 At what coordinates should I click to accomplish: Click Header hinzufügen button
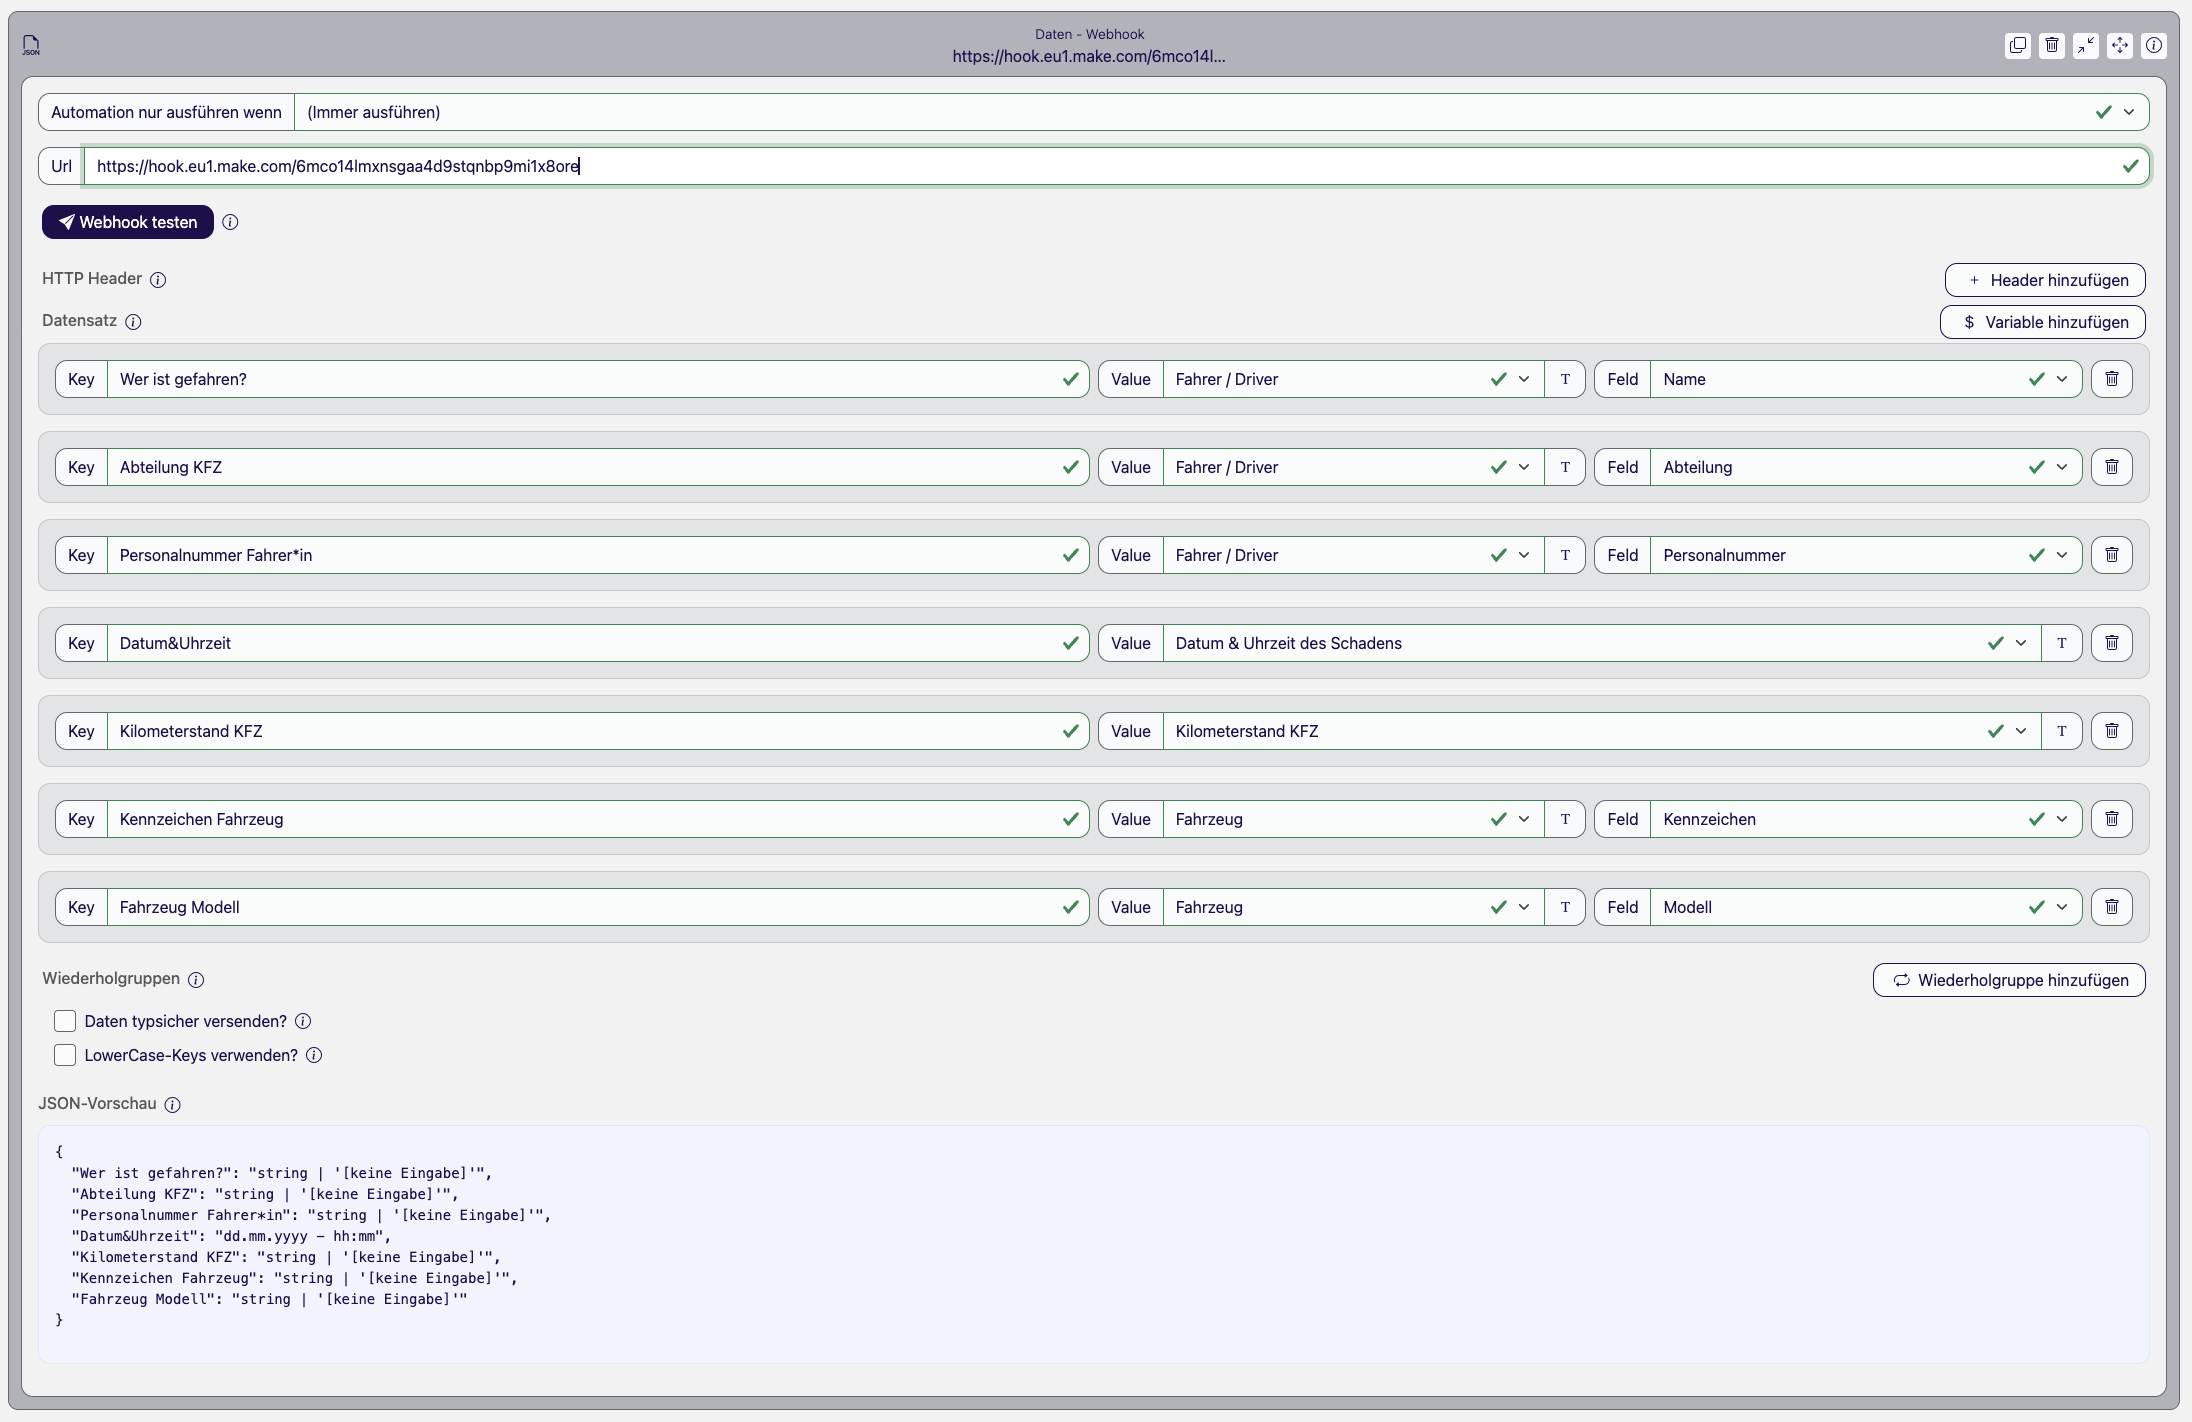tap(2045, 280)
